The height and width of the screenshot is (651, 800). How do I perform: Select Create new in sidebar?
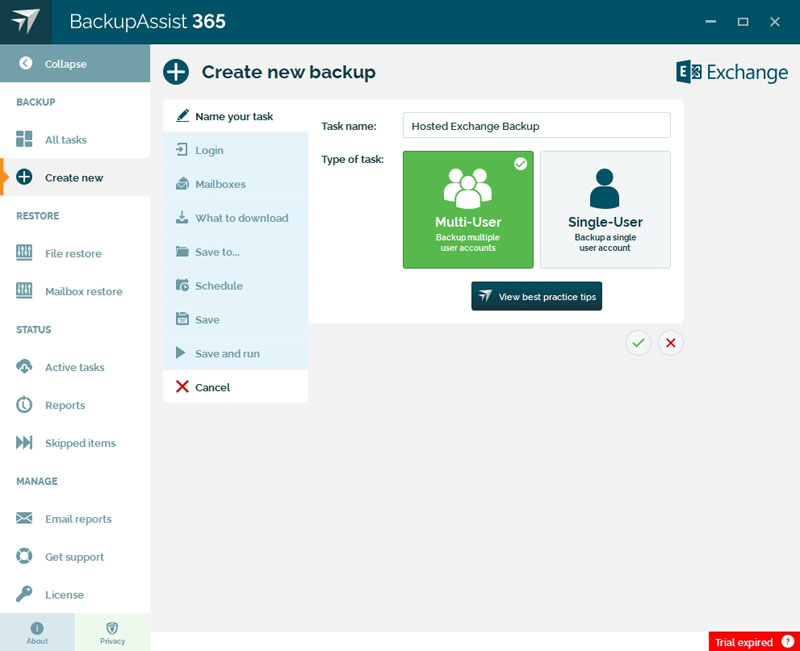click(x=75, y=178)
